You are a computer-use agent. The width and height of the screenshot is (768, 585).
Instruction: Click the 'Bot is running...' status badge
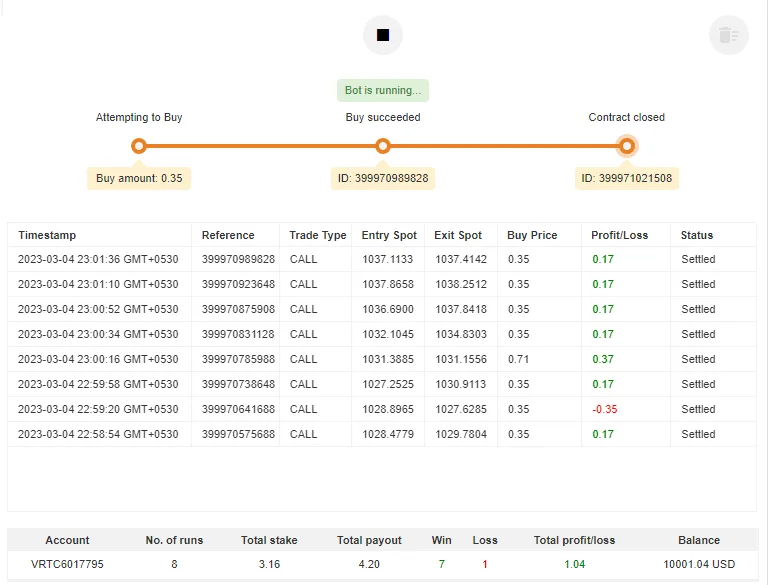click(383, 90)
